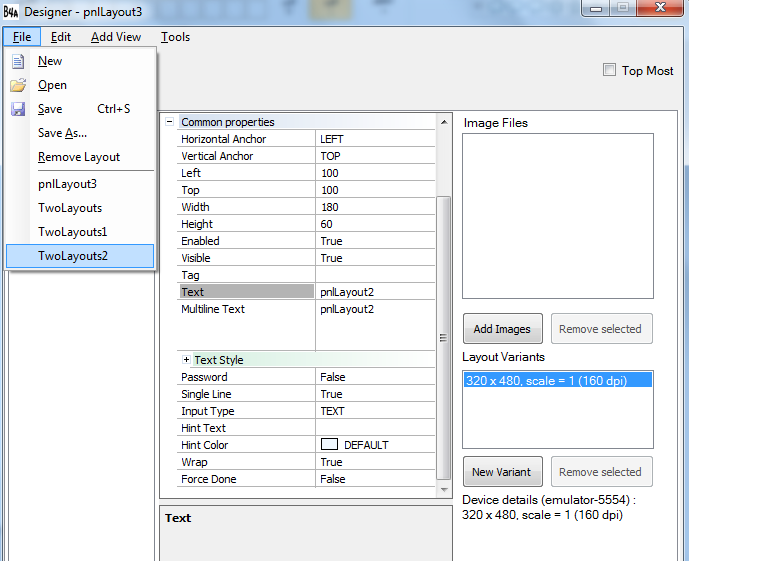
Task: Open the Add View menu
Action: click(x=116, y=37)
